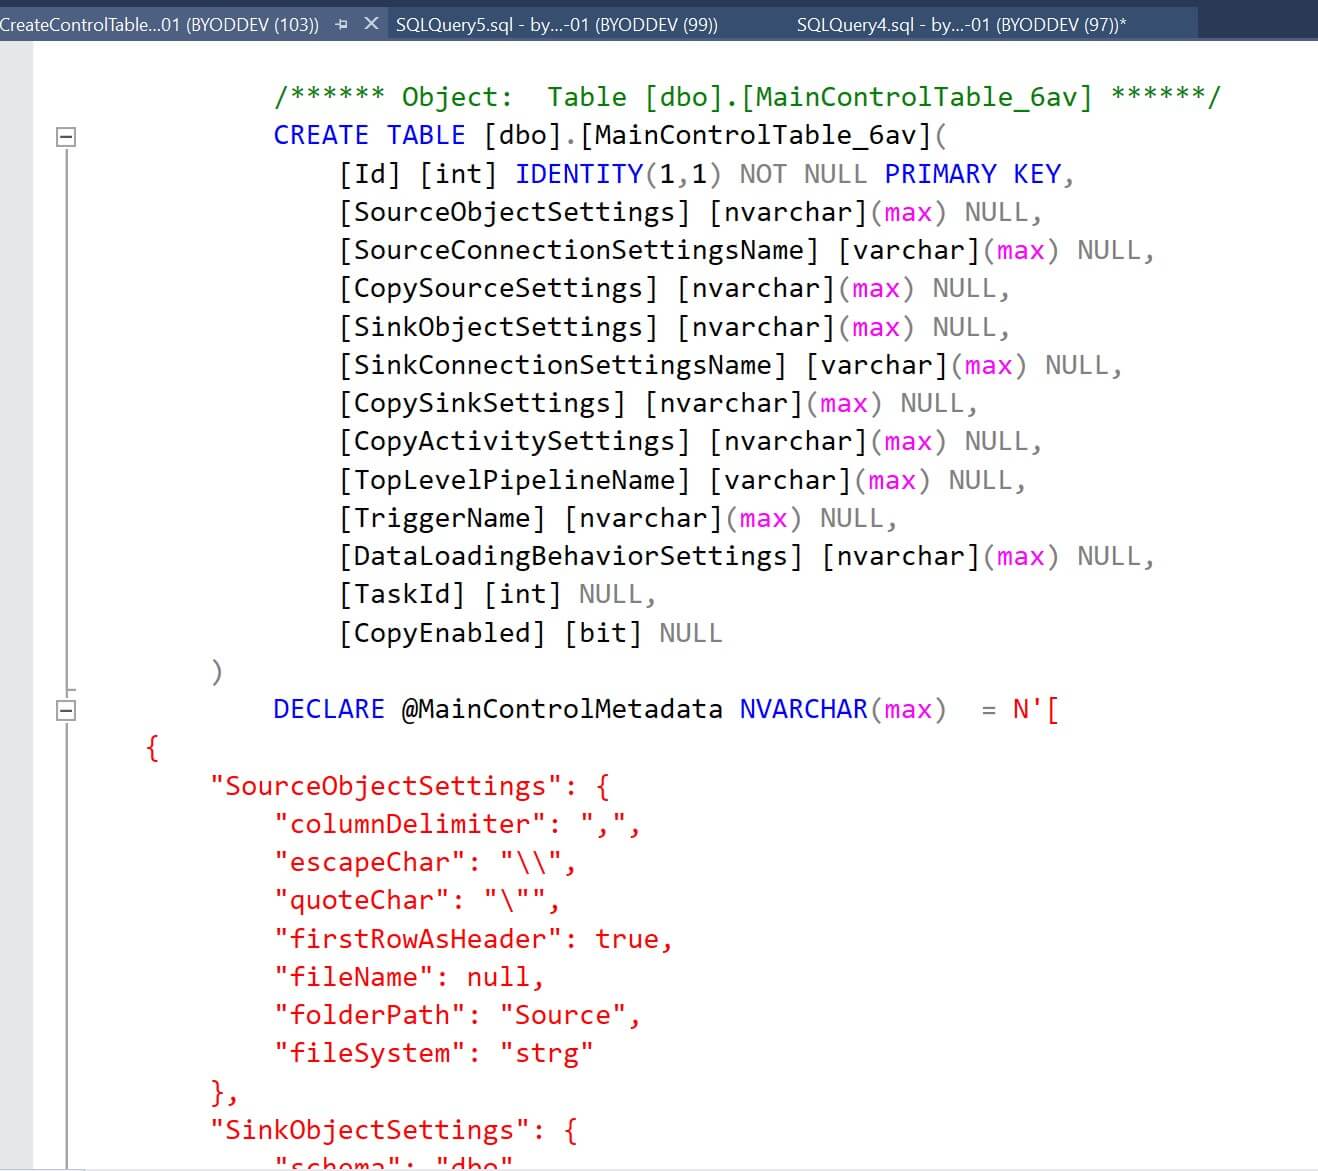Viewport: 1318px width, 1171px height.
Task: Click the [TopLevelPipelineName] column name
Action: [x=515, y=480]
